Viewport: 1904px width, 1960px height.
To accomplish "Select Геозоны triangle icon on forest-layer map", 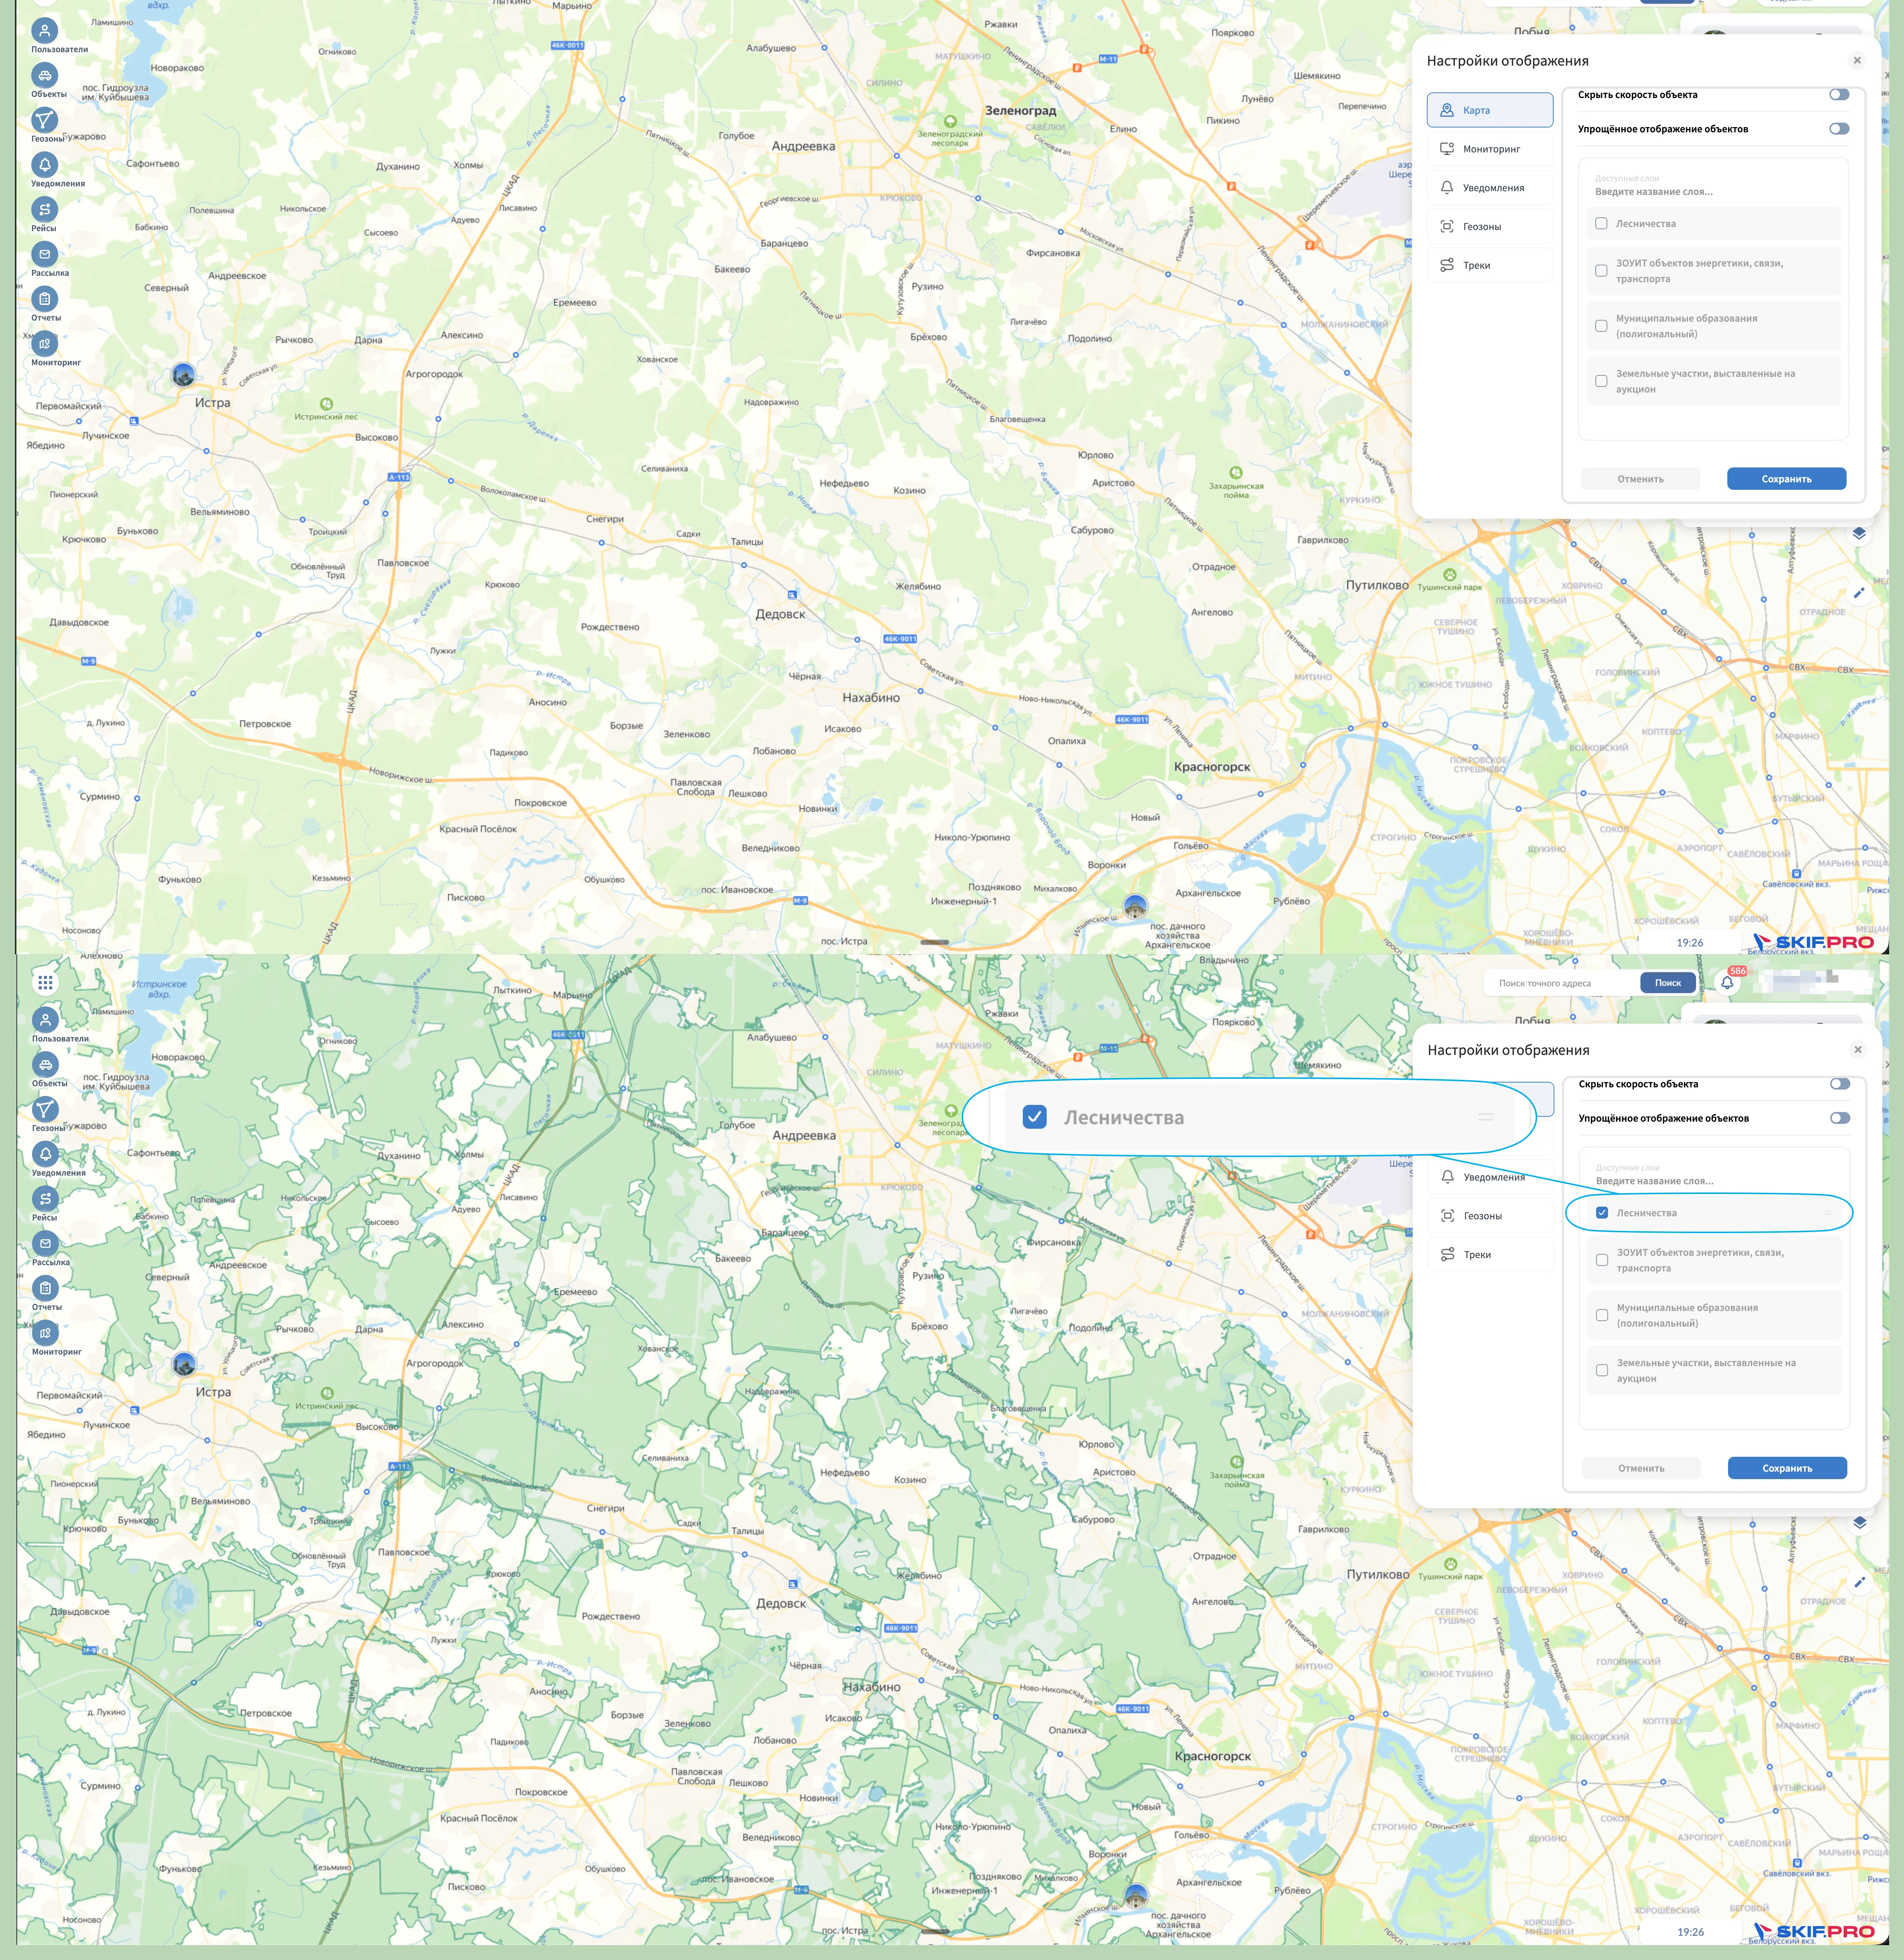I will [x=45, y=1109].
